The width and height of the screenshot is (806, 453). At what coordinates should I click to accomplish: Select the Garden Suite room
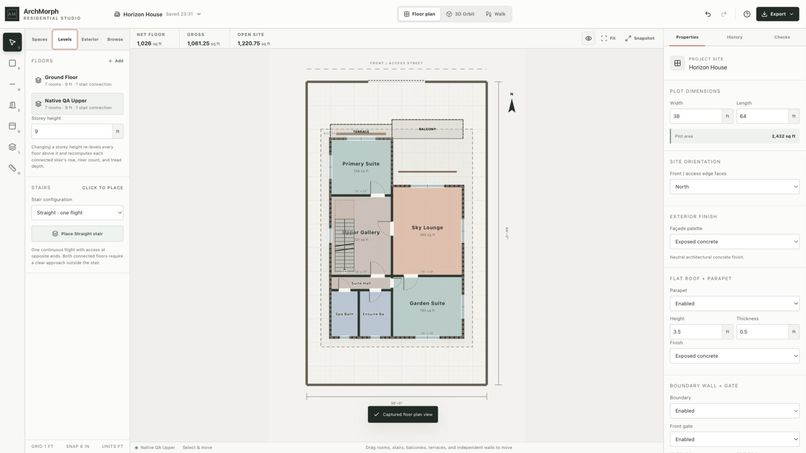(427, 306)
